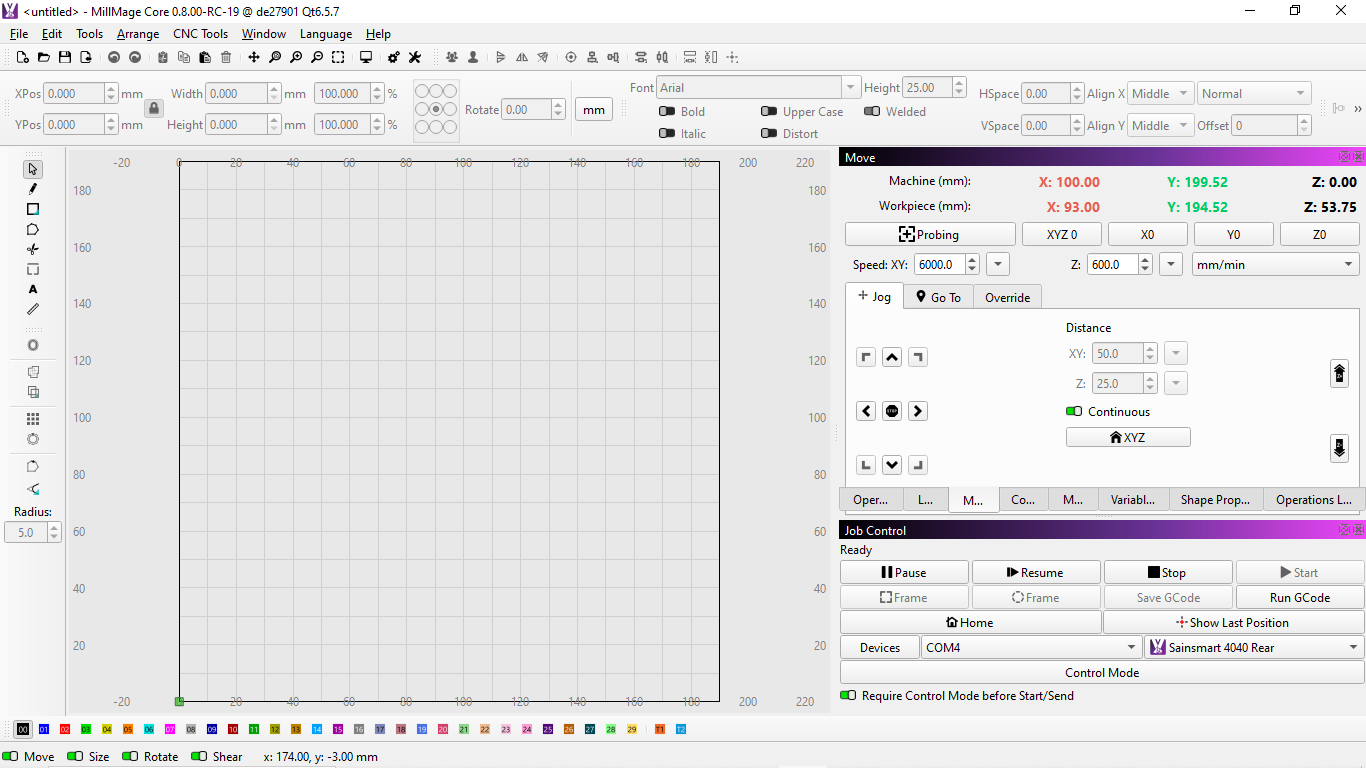Click the Probing button
Screen dimensions: 1366x768
coord(929,234)
